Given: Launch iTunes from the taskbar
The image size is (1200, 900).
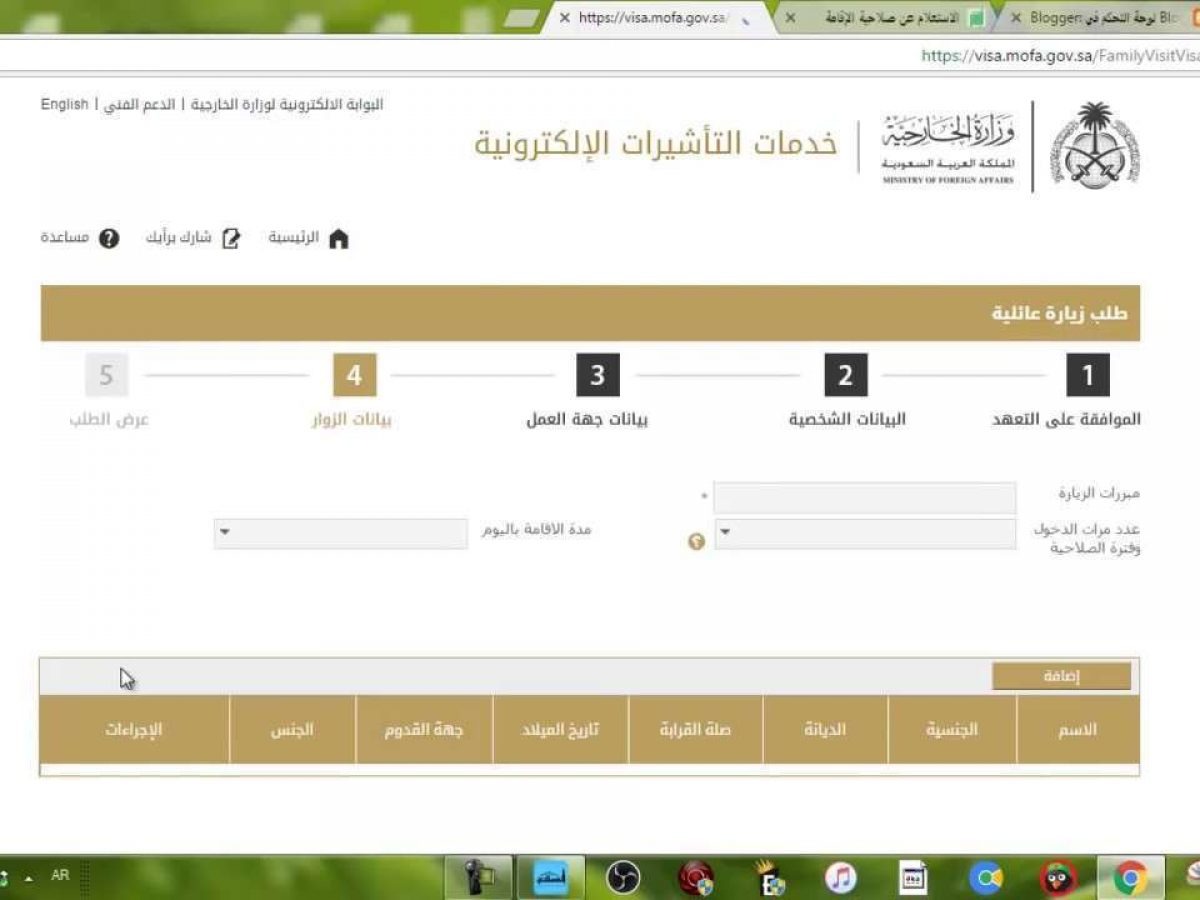Looking at the screenshot, I should point(841,878).
